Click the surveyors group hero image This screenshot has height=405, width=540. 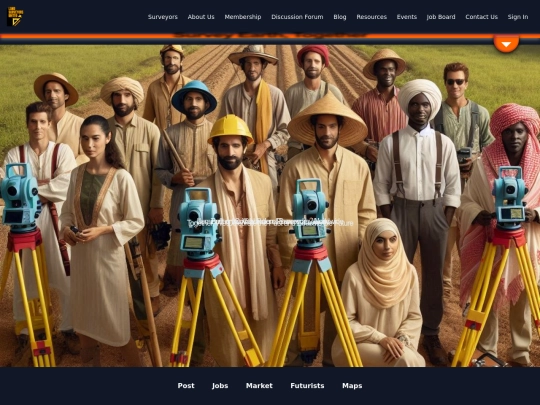[270, 206]
